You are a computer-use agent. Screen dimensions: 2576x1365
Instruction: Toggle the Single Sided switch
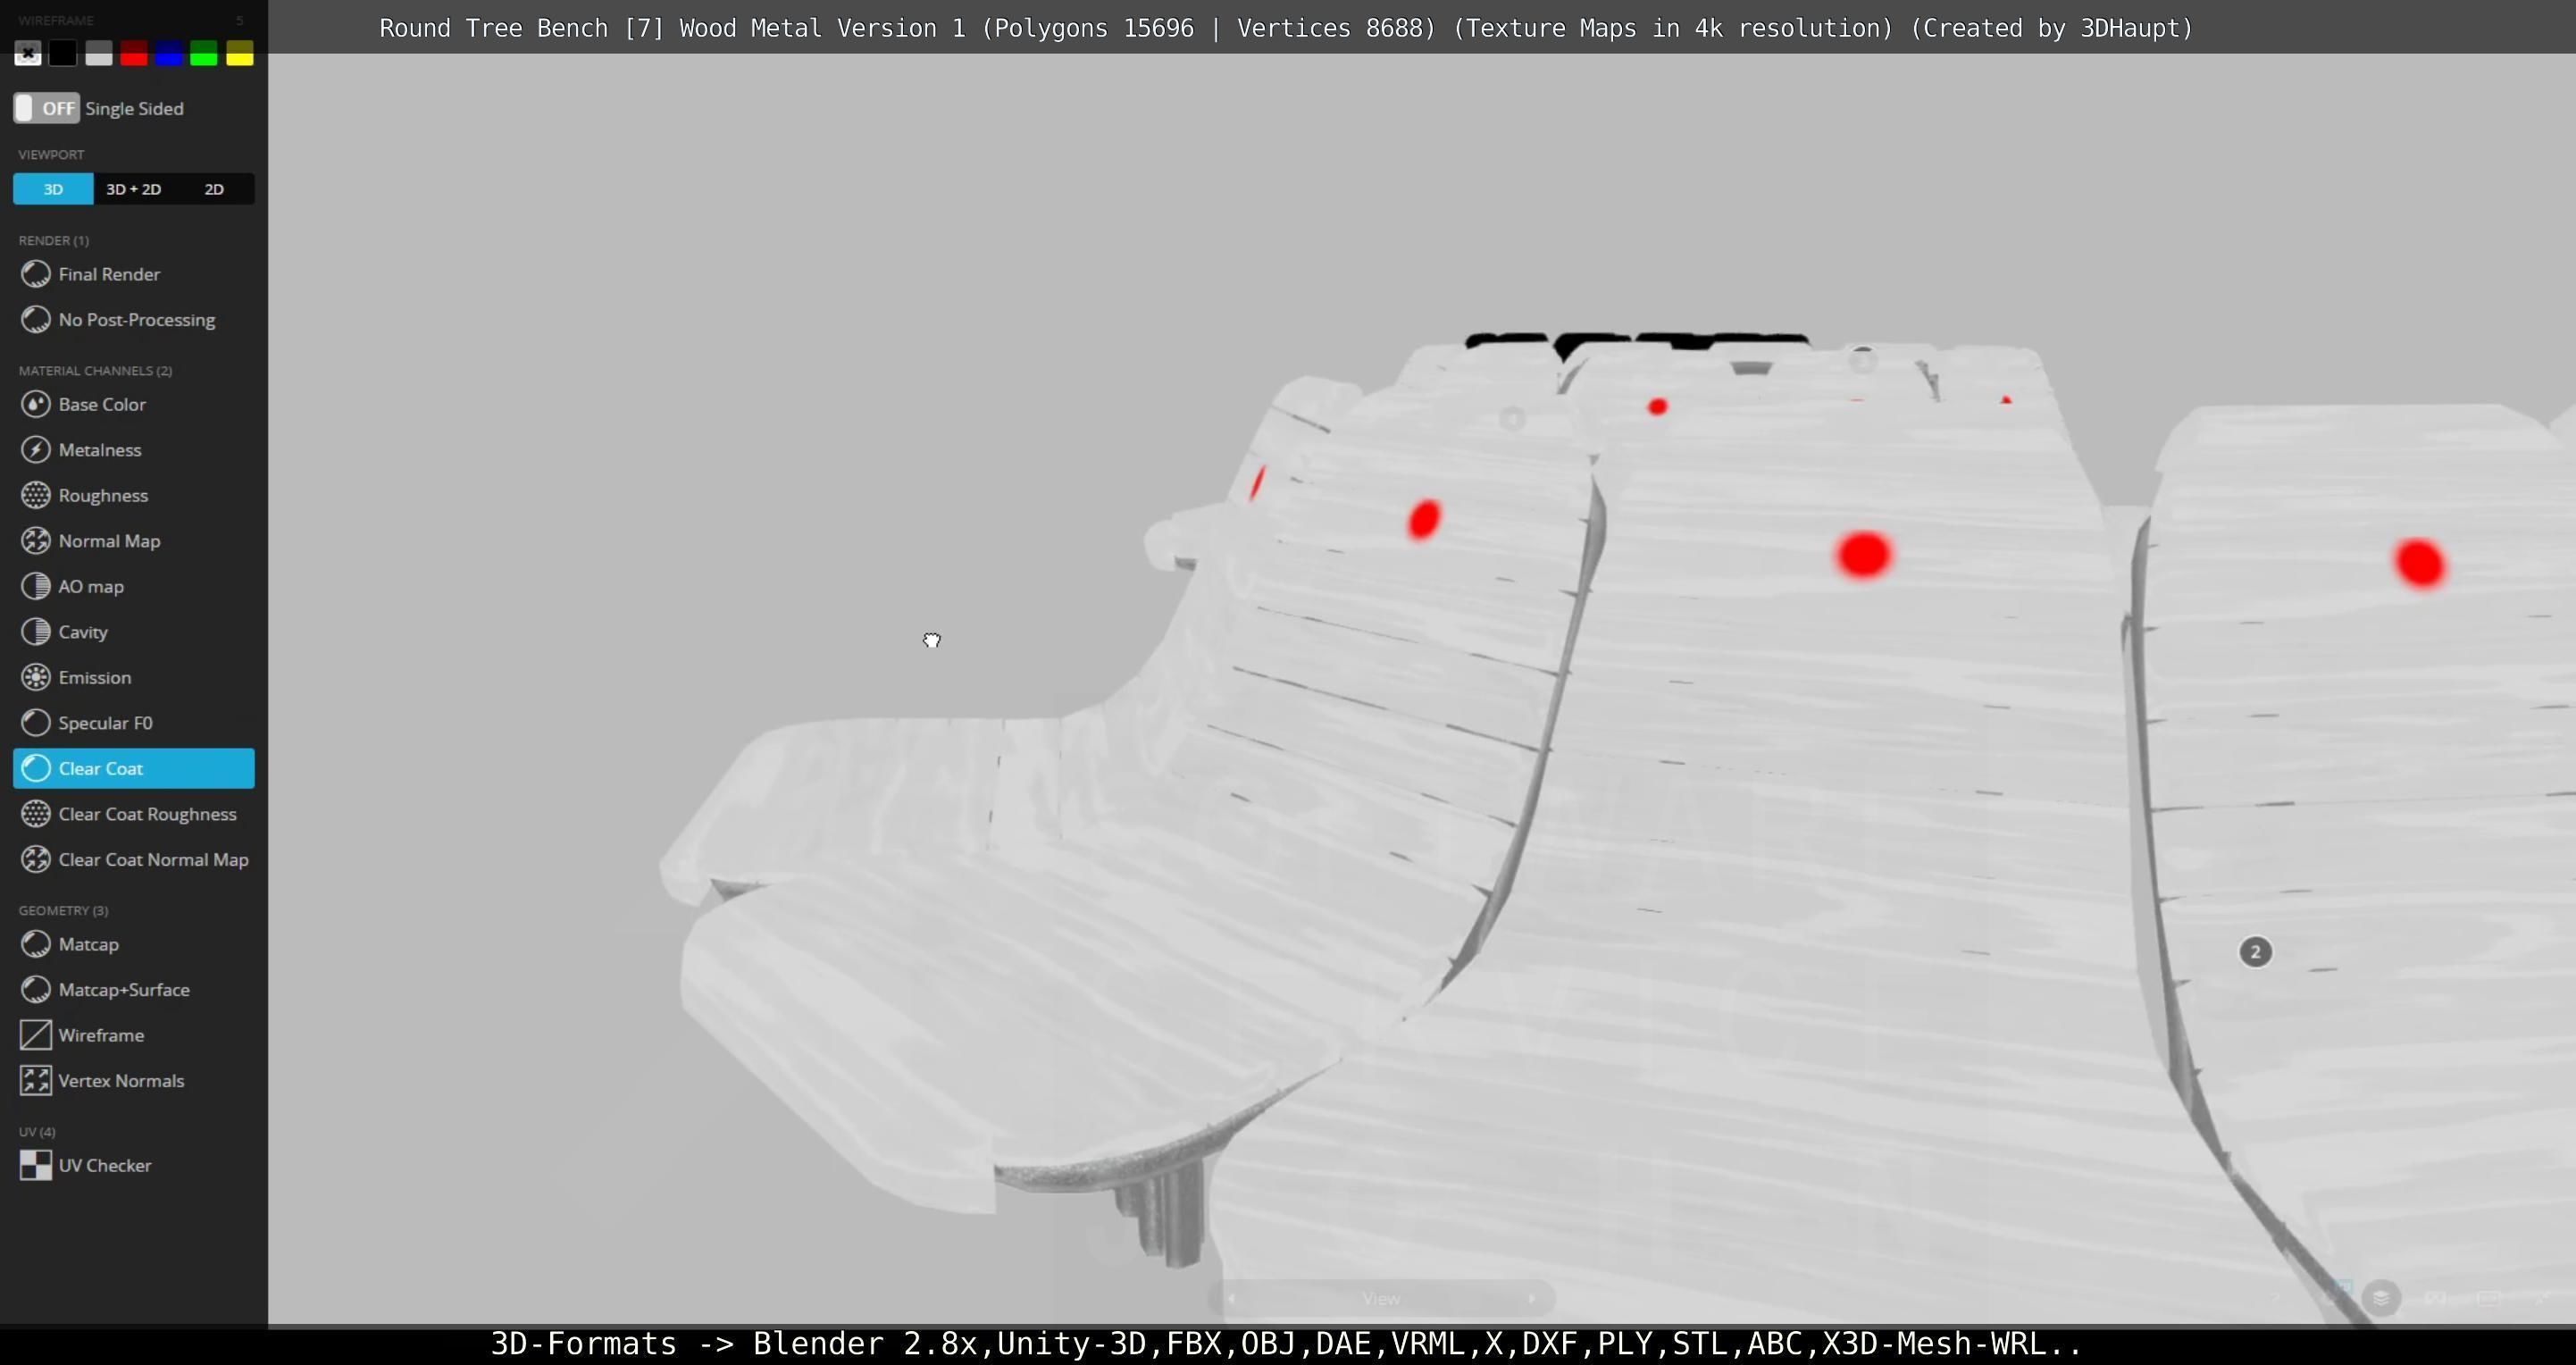[46, 108]
